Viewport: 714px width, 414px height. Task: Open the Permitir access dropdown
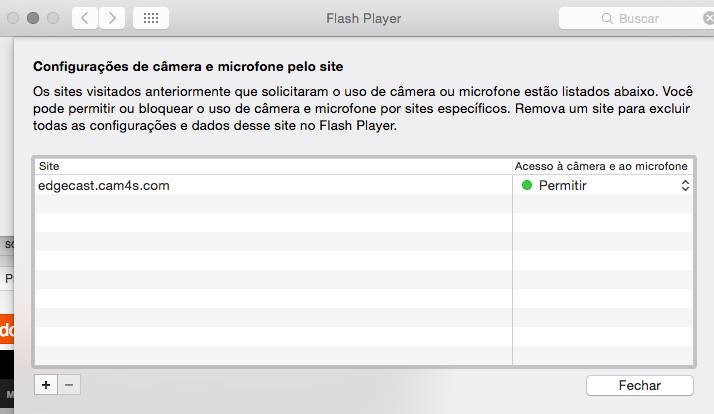[685, 186]
